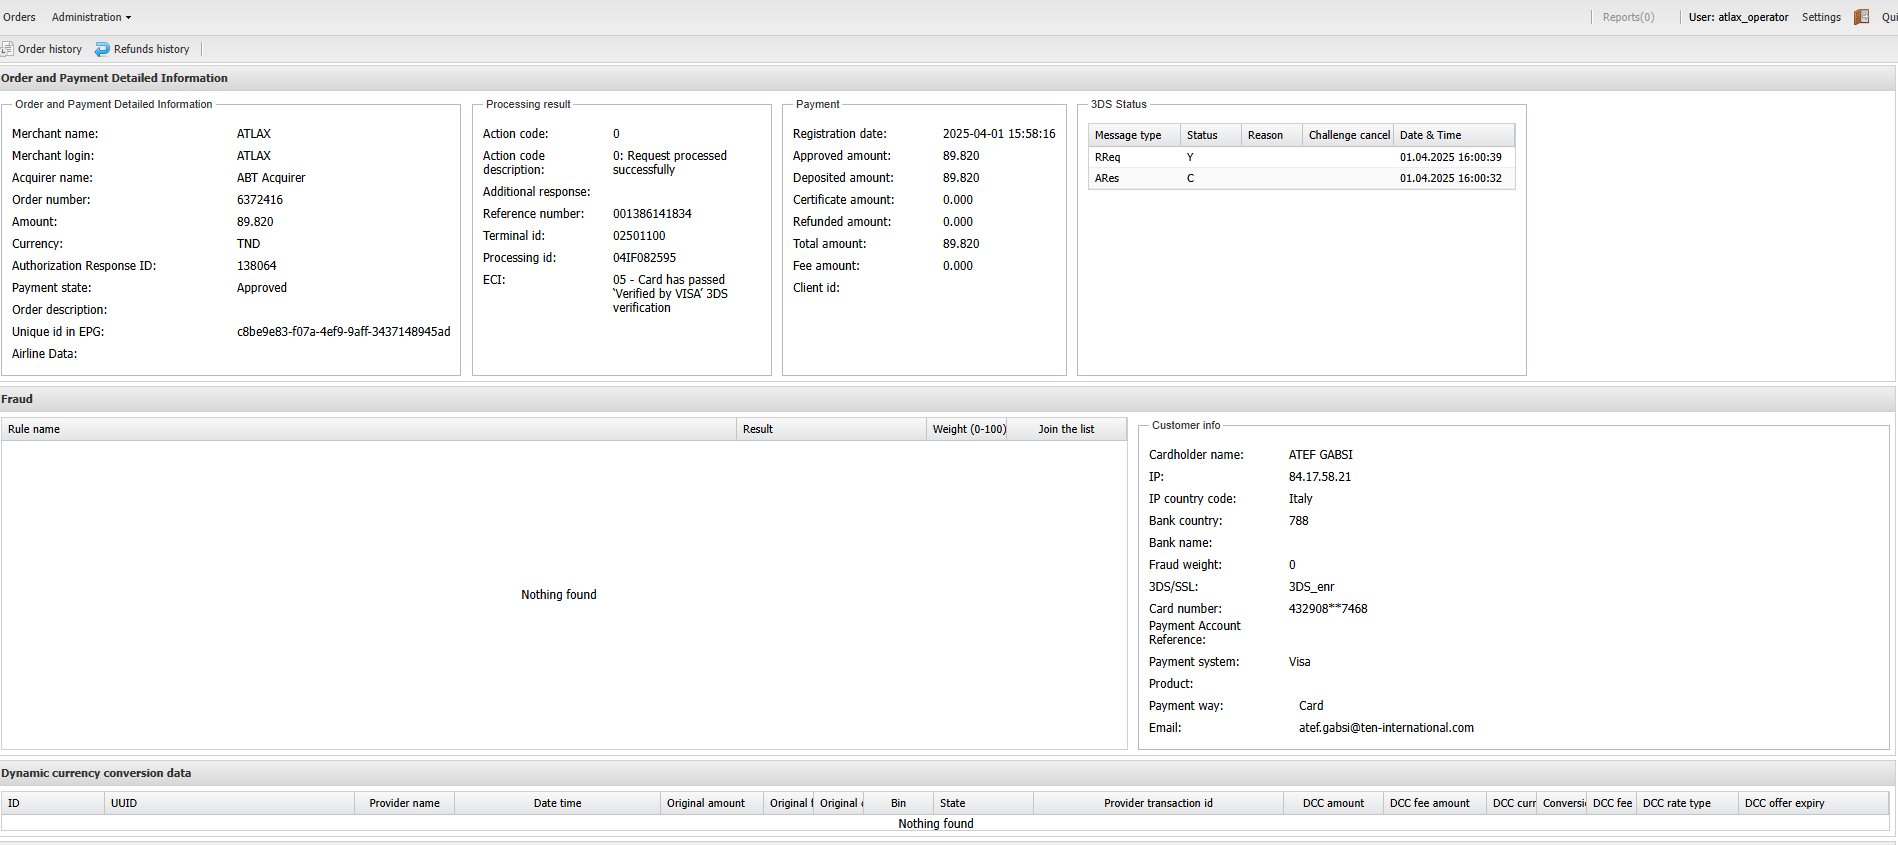Sort fraud table by Result column
Viewport: 1898px width, 845px height.
pyautogui.click(x=758, y=429)
